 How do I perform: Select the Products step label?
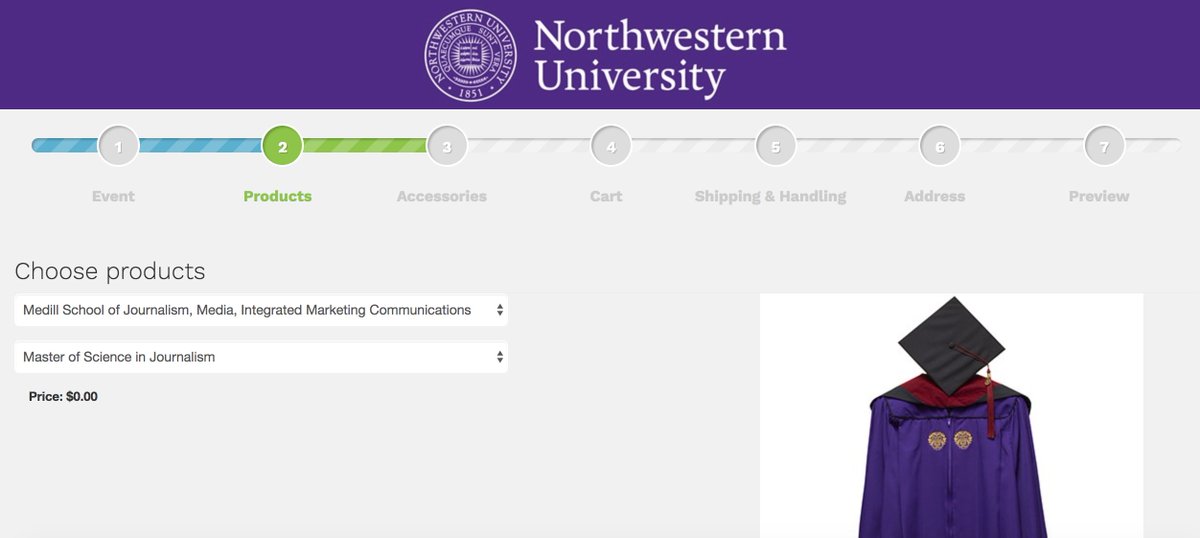(x=278, y=196)
